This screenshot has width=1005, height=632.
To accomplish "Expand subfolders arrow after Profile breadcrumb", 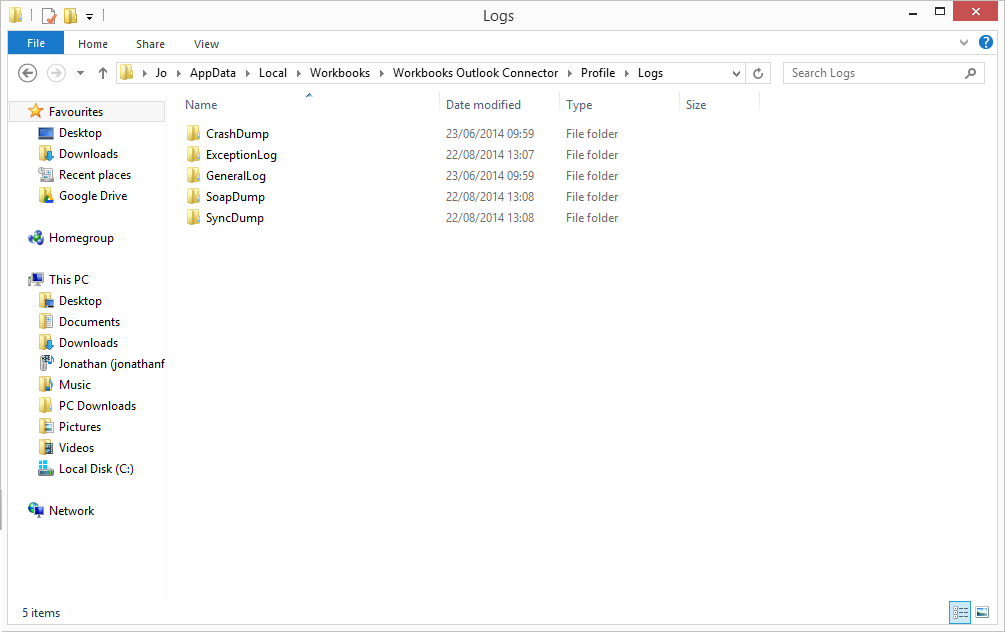I will tap(626, 73).
